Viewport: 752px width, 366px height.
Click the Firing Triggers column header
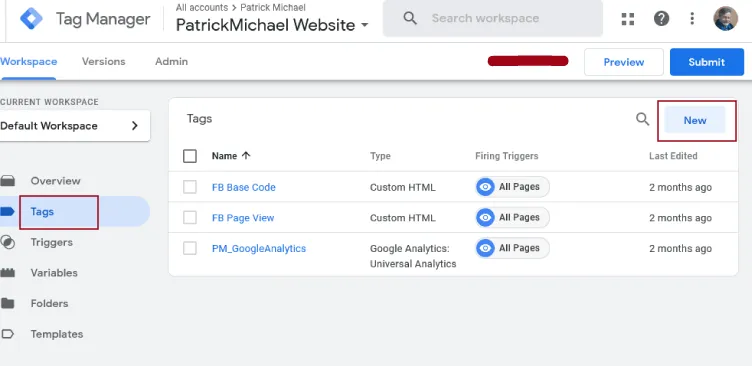[506, 156]
